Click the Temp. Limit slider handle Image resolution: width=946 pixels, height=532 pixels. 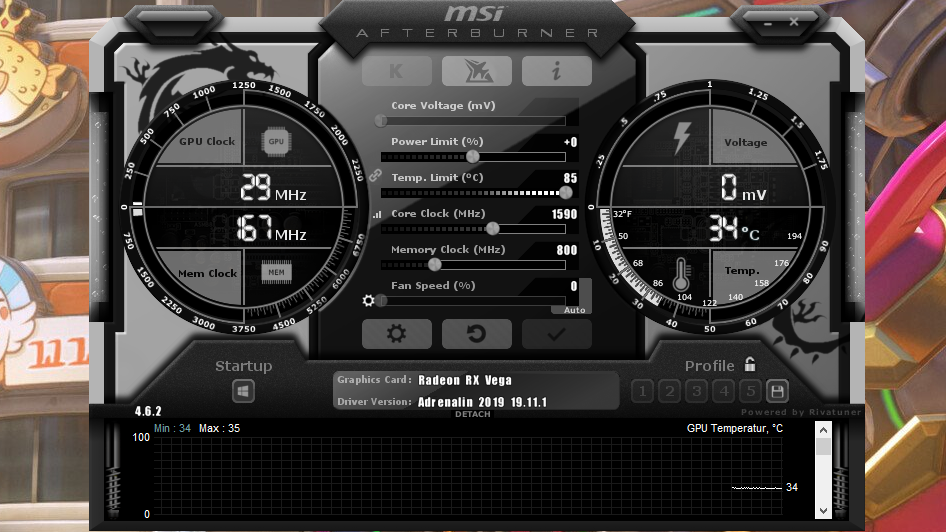click(x=565, y=192)
